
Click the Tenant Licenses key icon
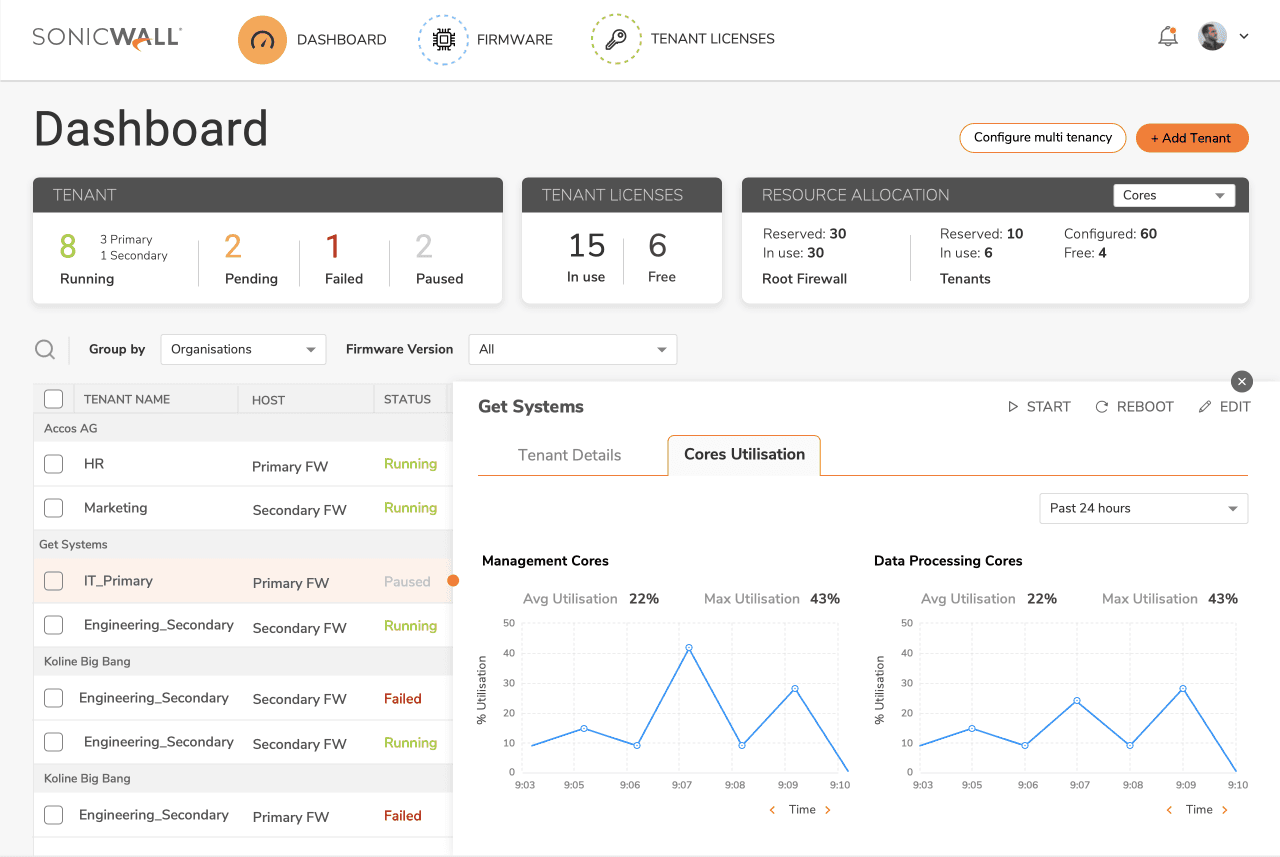(x=616, y=40)
